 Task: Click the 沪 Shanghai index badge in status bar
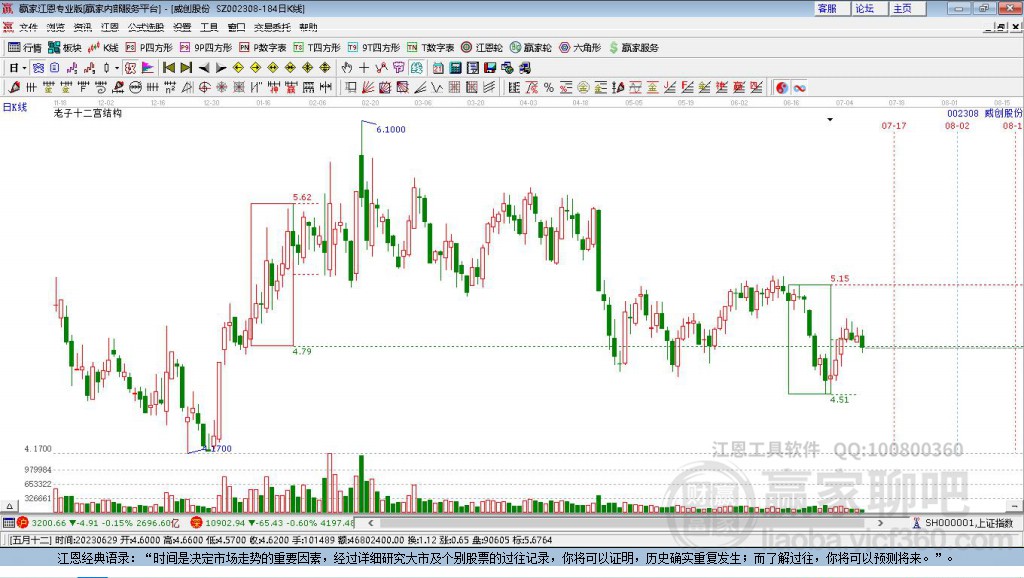coord(23,522)
